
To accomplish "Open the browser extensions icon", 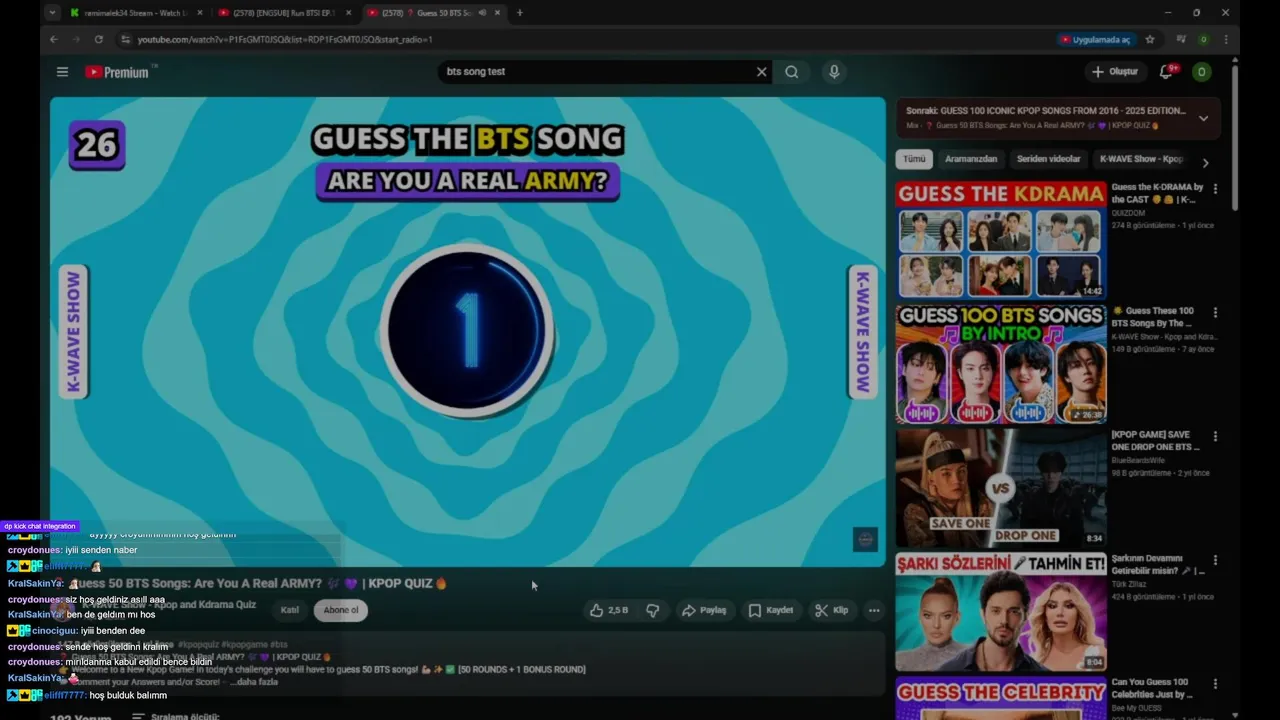I will 1181,39.
